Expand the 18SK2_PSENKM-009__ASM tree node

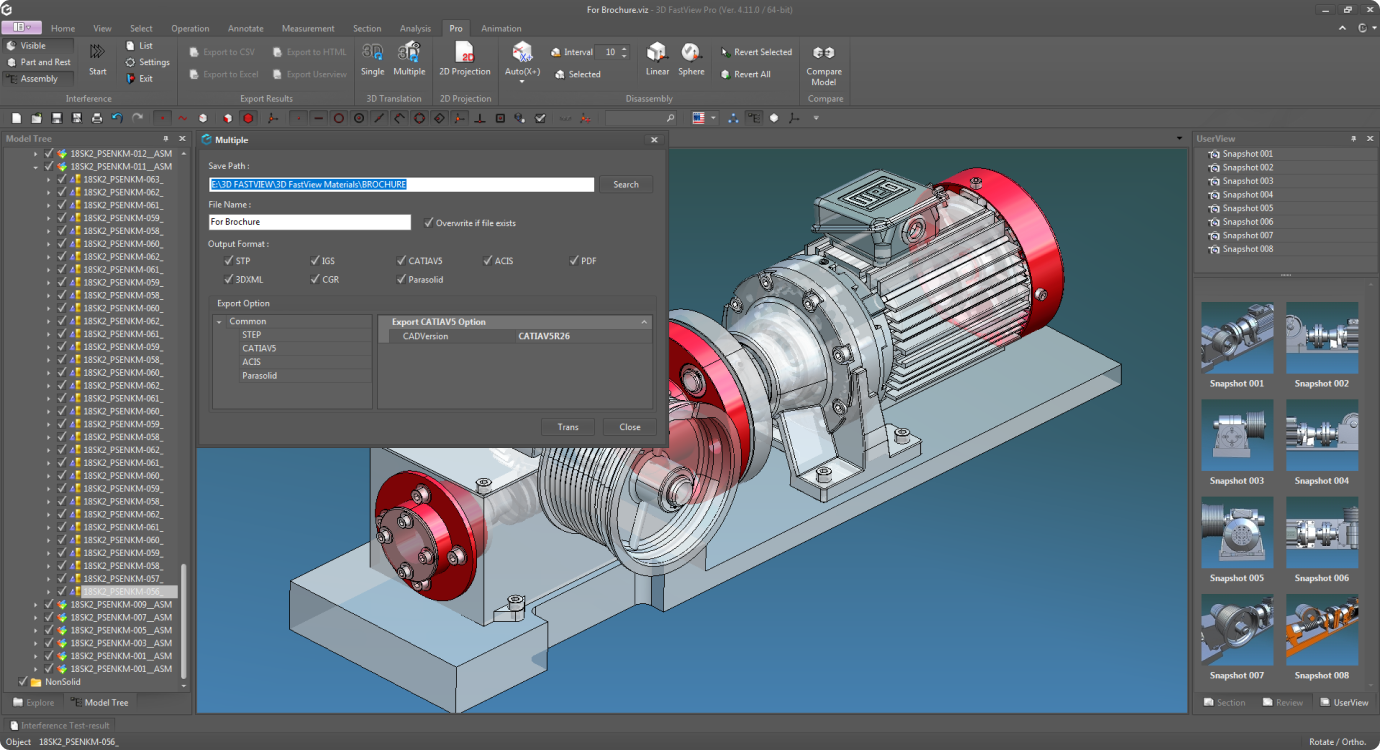tap(36, 605)
